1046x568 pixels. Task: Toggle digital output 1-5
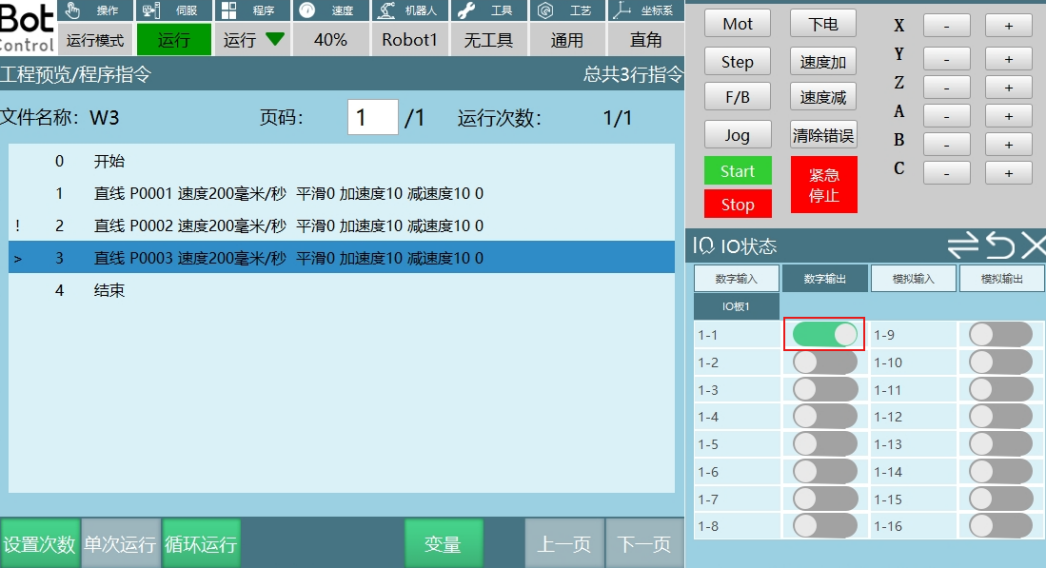pos(825,444)
